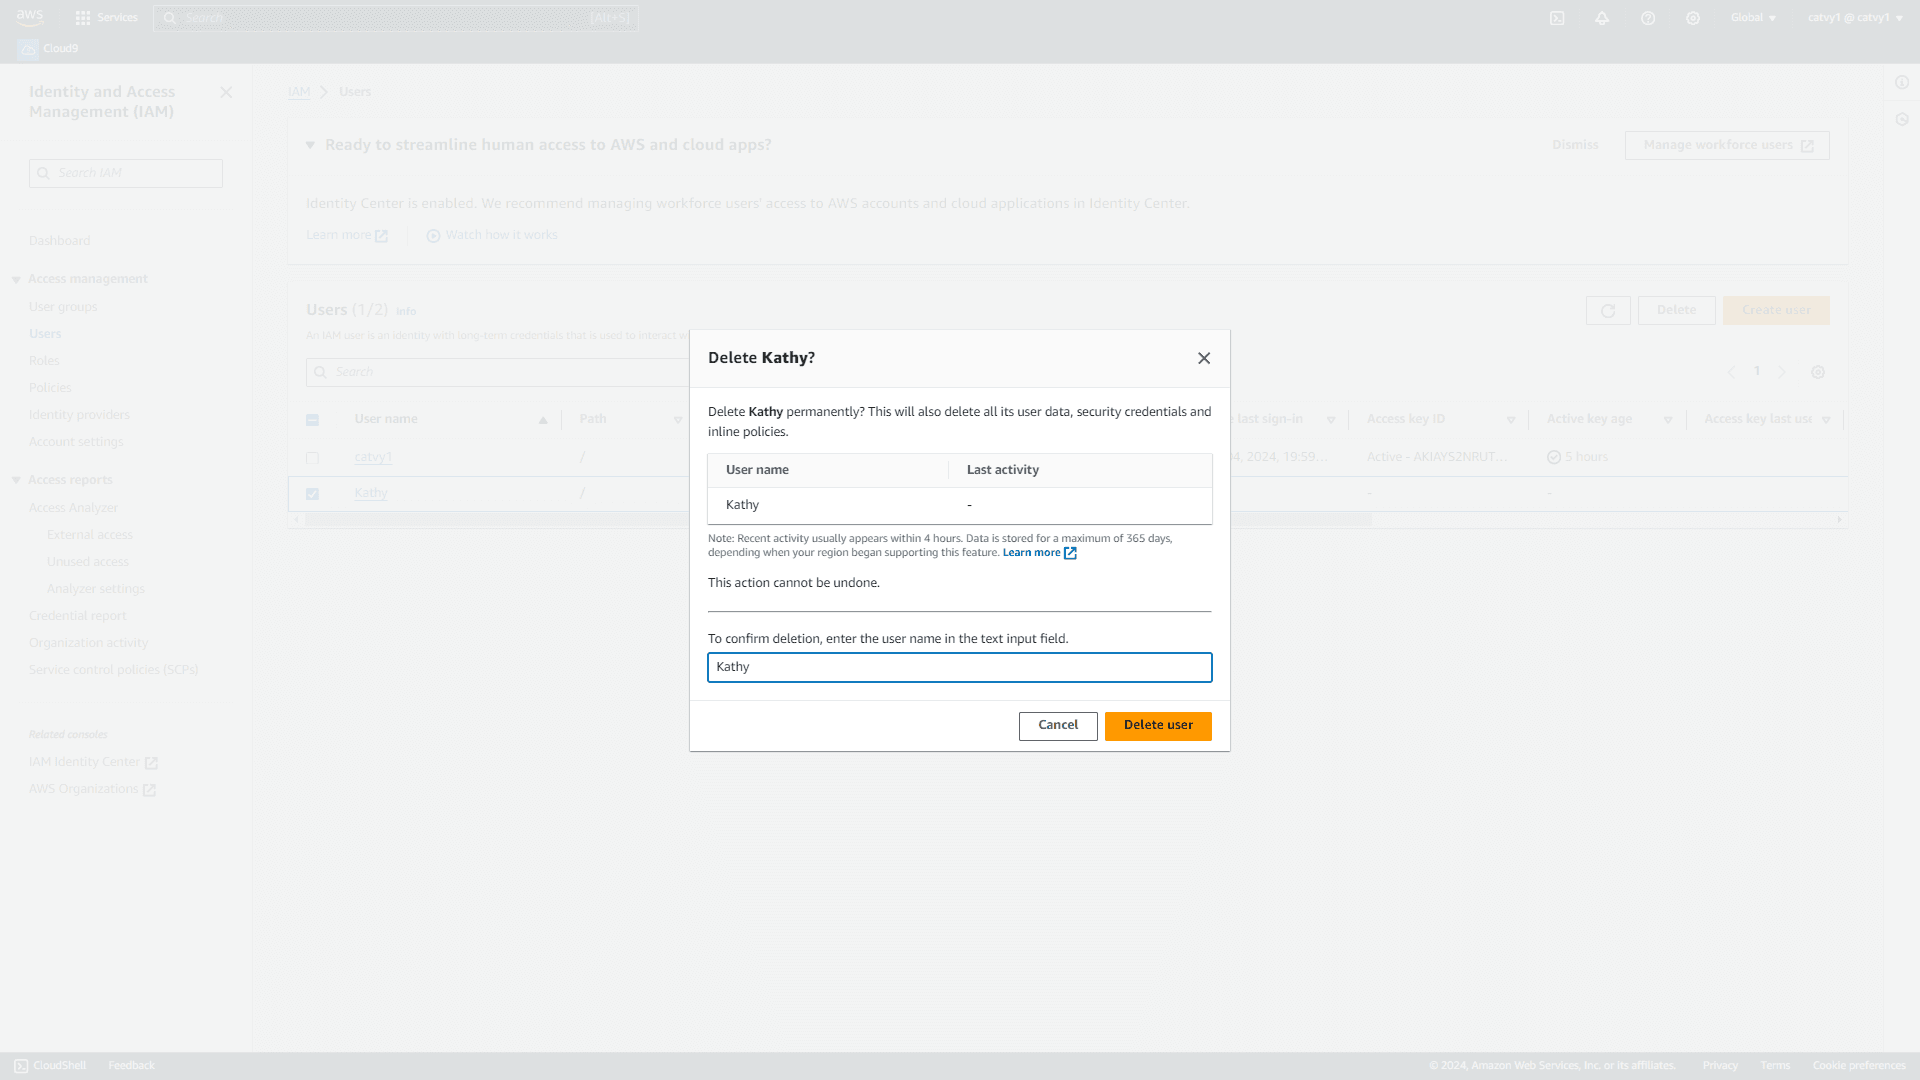This screenshot has width=1920, height=1080.
Task: Click the Delete button above users table
Action: click(1676, 311)
